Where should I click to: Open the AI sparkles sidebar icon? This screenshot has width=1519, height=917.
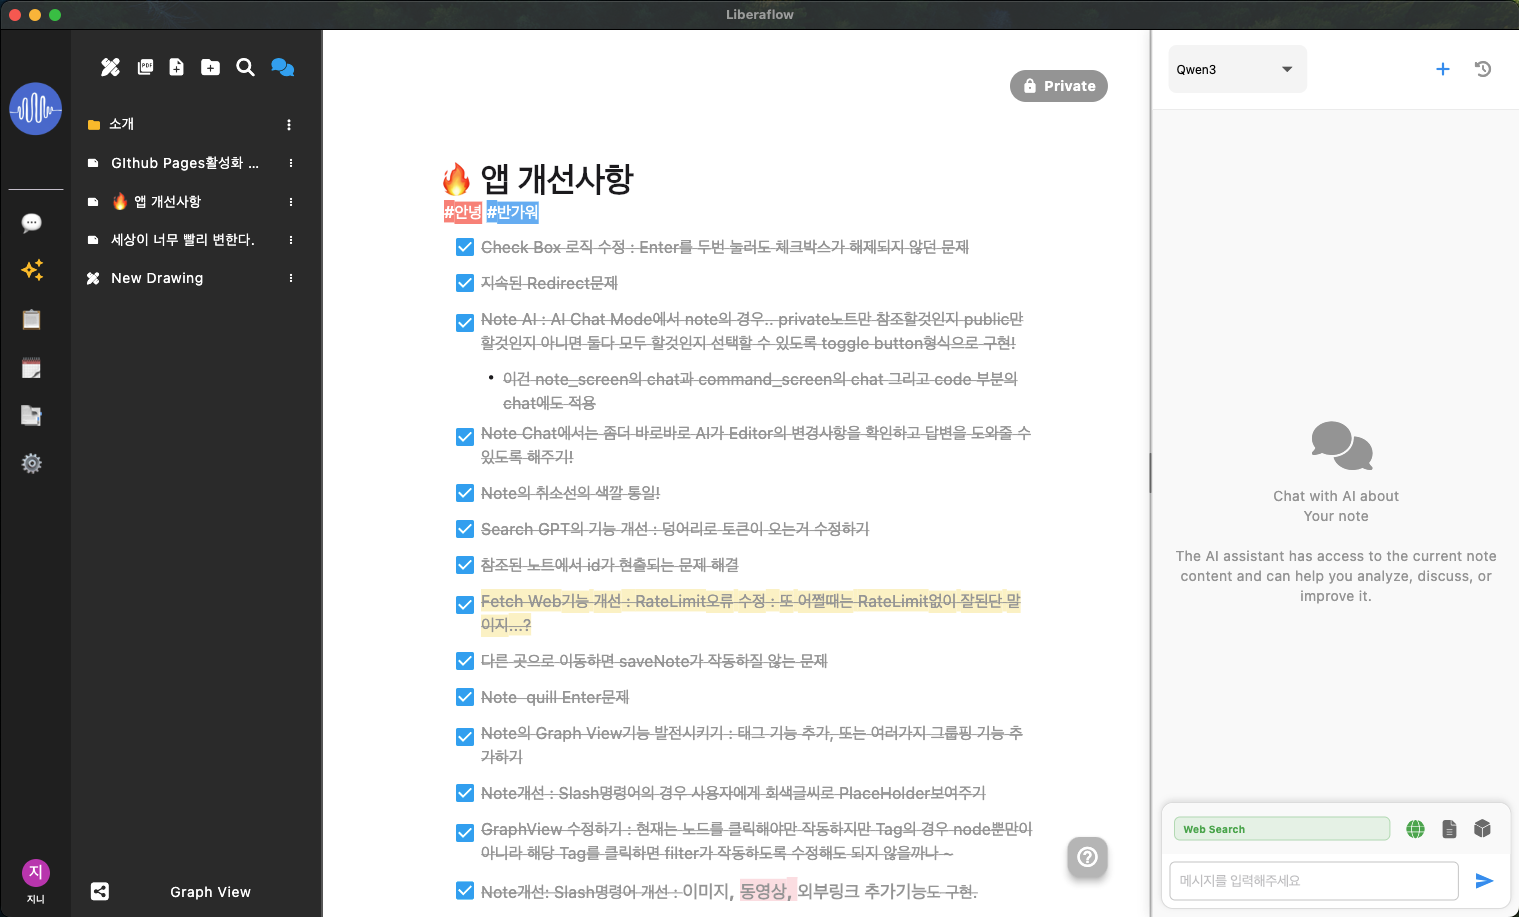coord(32,270)
